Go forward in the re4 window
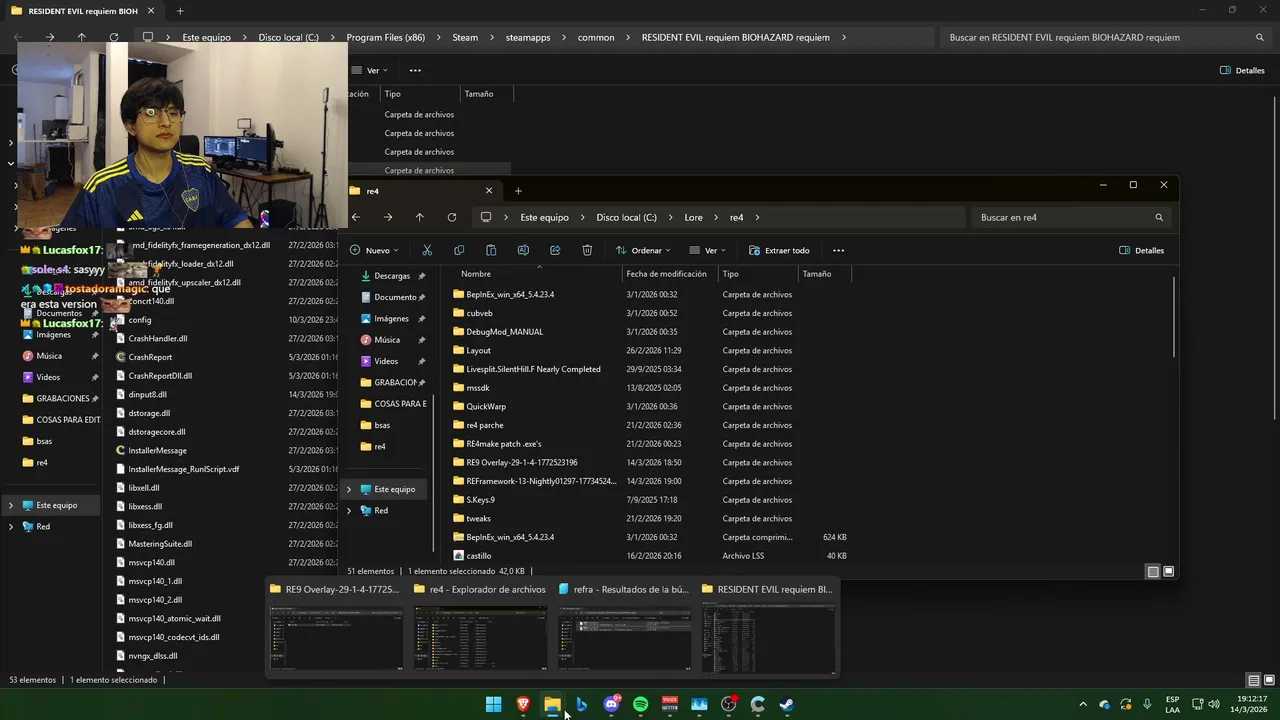This screenshot has height=720, width=1280. pos(388,217)
